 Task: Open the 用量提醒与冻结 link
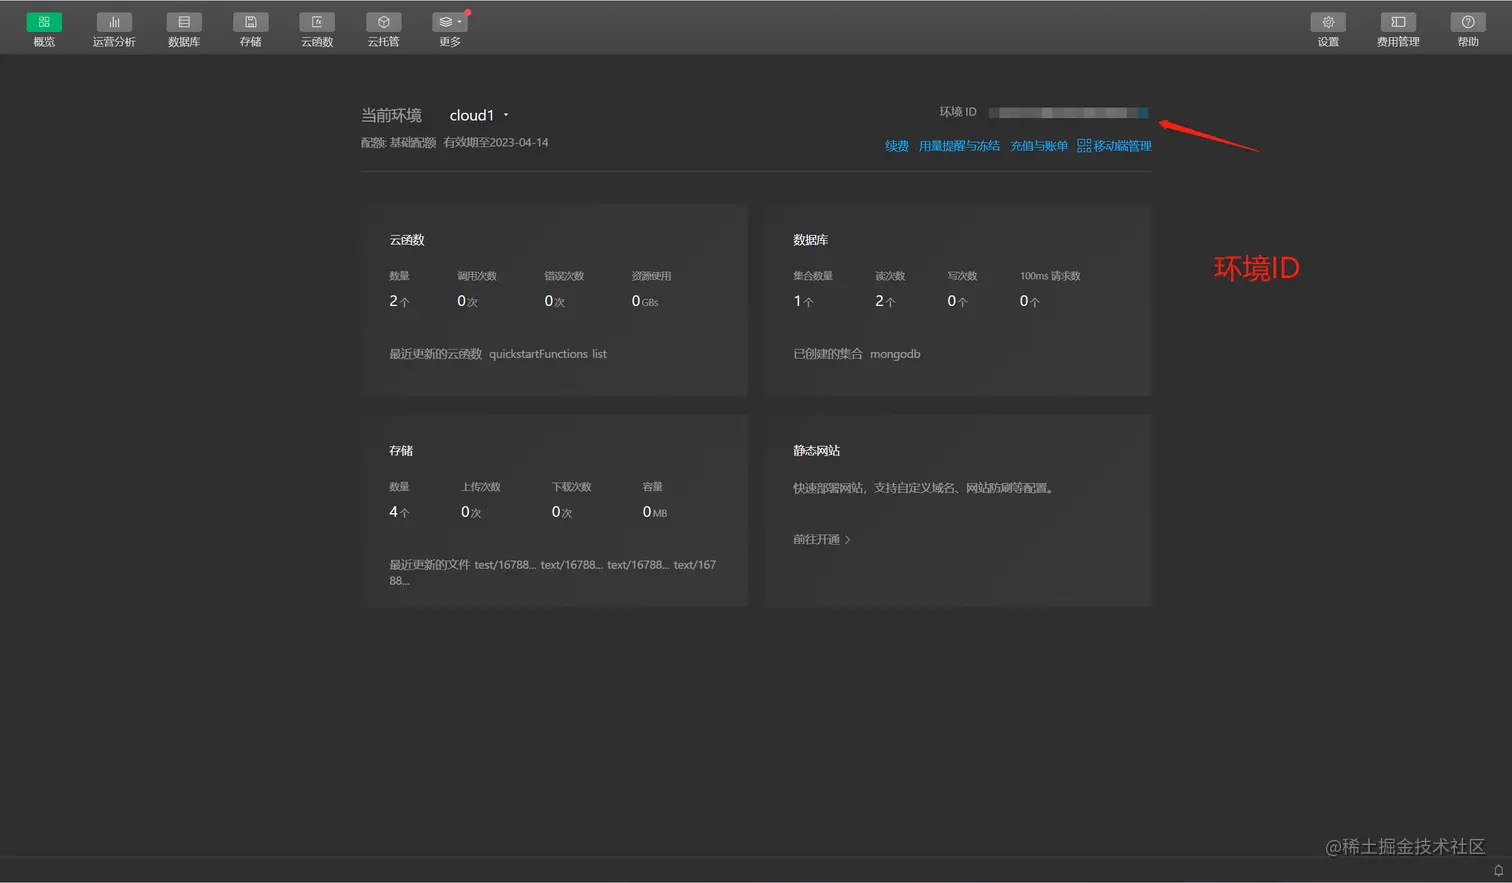tap(959, 146)
